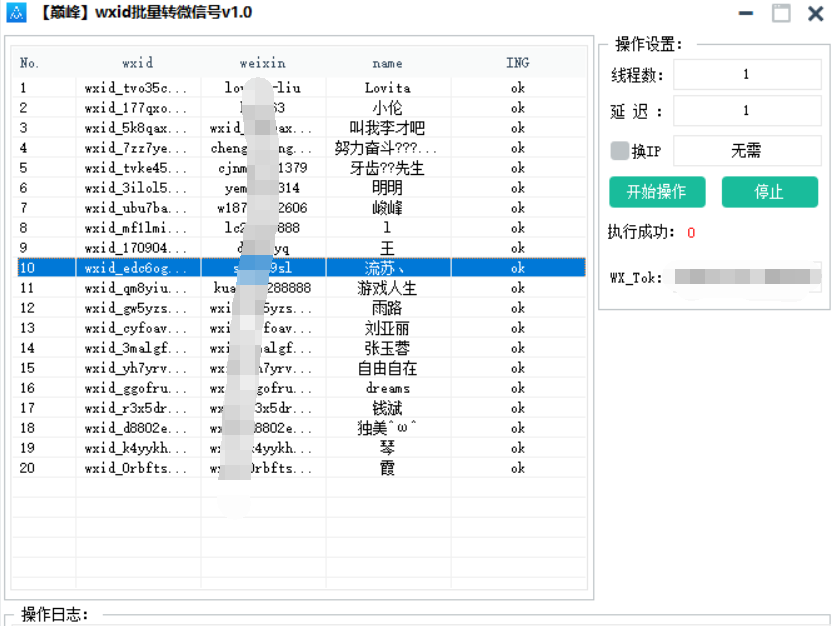The image size is (831, 626).
Task: Click the name column header
Action: 387,63
